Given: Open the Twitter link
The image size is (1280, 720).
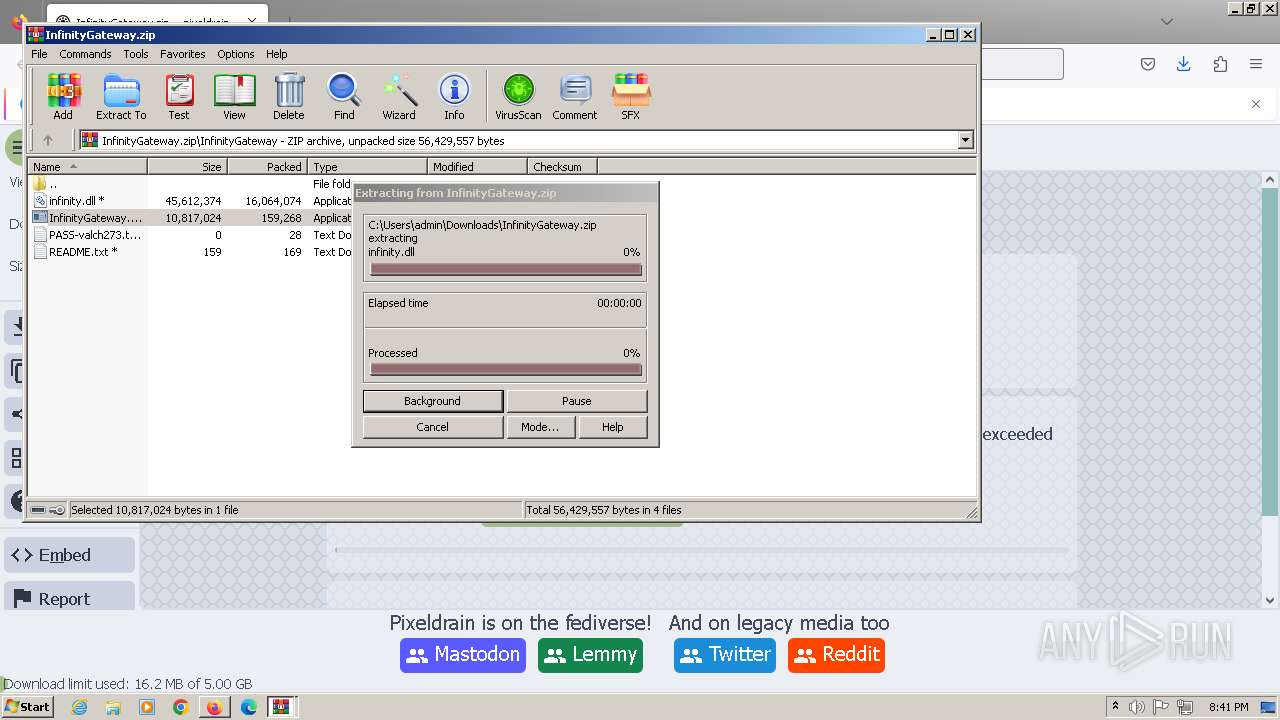Looking at the screenshot, I should point(725,655).
